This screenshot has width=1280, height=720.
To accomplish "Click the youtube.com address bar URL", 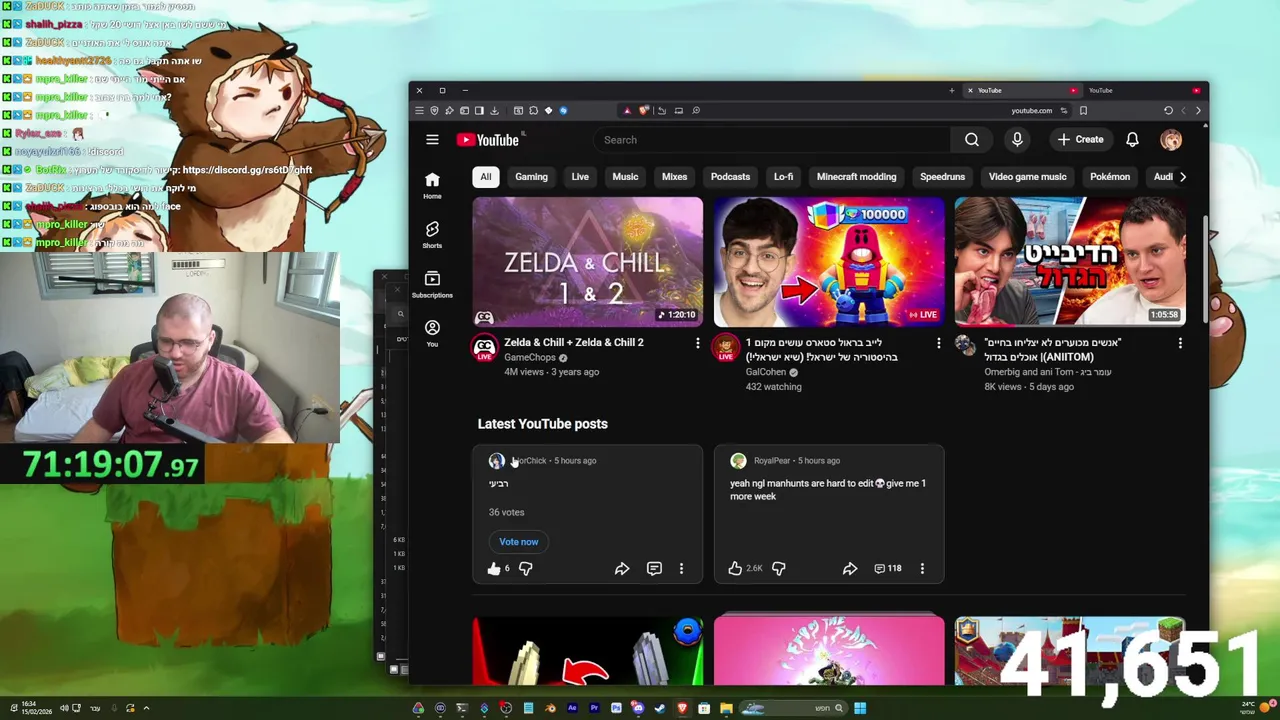I will coord(1031,111).
